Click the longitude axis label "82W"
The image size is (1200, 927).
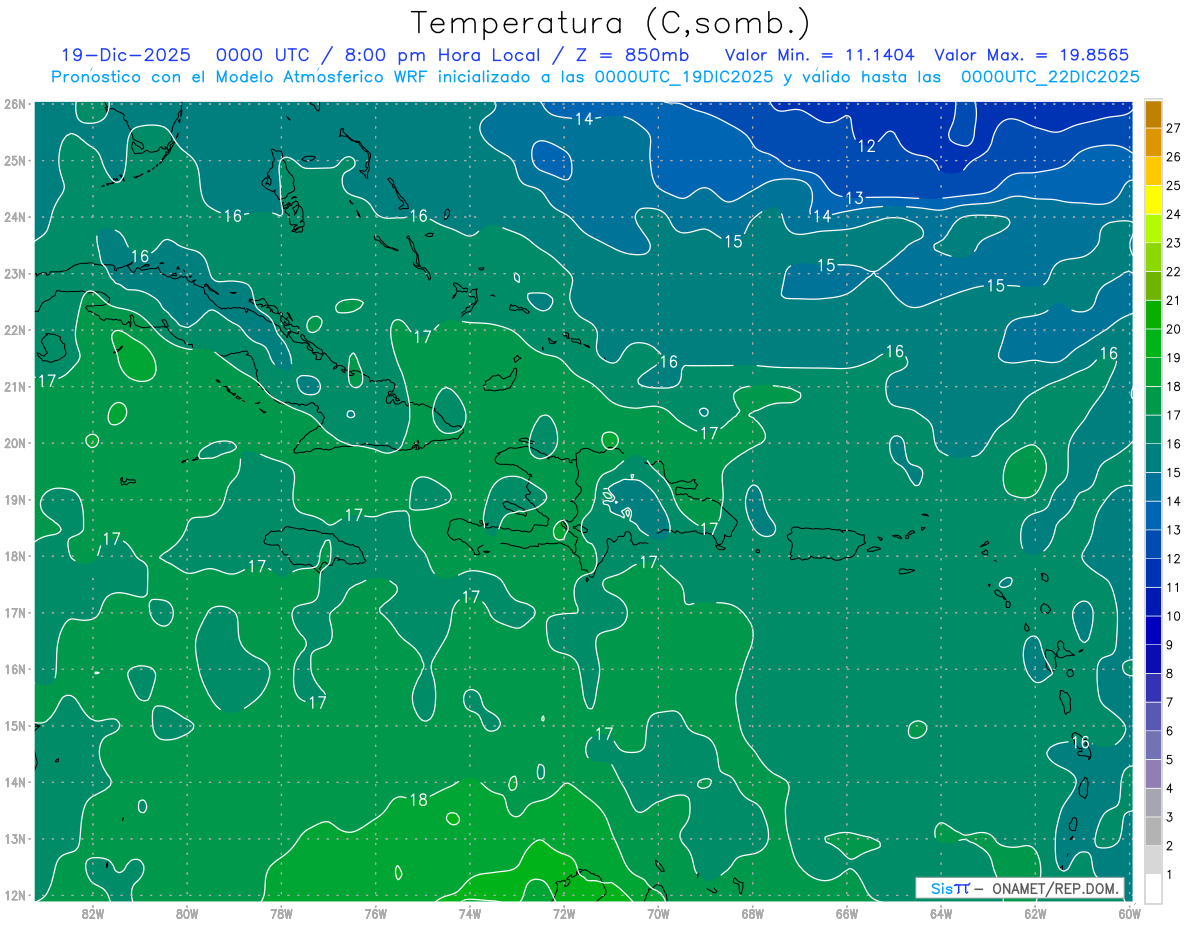[93, 913]
